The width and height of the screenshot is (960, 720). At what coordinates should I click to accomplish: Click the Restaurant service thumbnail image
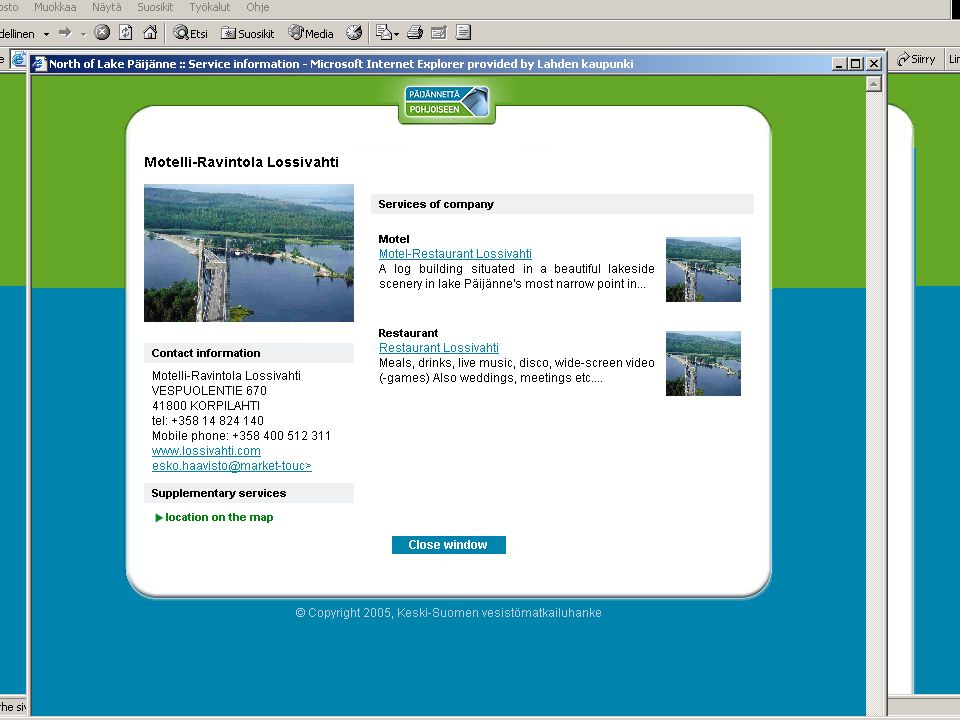[x=703, y=364]
